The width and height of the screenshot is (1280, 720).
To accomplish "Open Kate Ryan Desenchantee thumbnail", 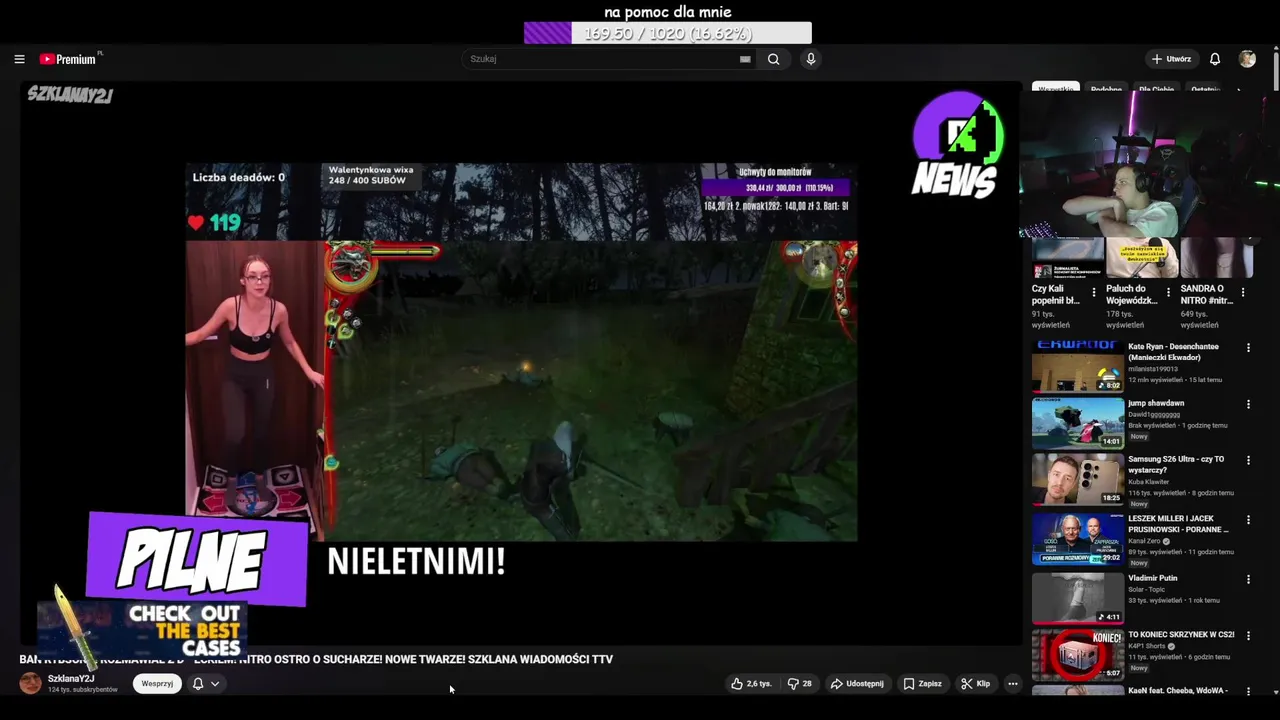I will pyautogui.click(x=1078, y=367).
